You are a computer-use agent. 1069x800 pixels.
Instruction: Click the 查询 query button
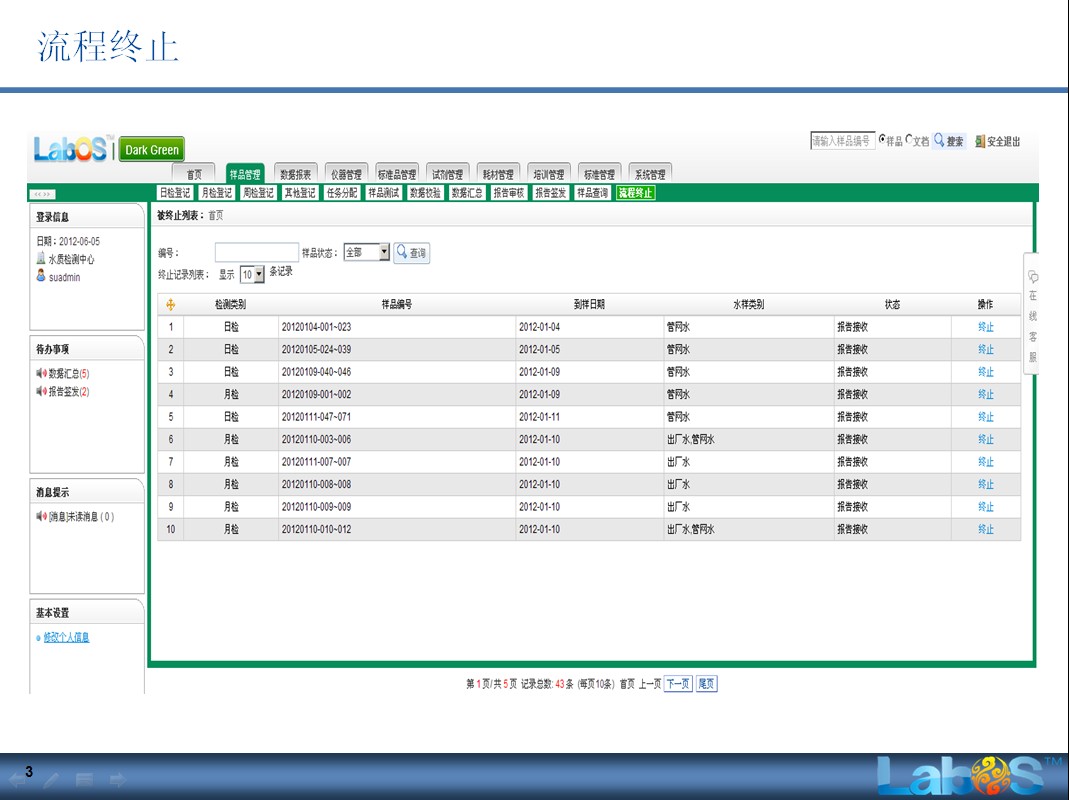[411, 253]
